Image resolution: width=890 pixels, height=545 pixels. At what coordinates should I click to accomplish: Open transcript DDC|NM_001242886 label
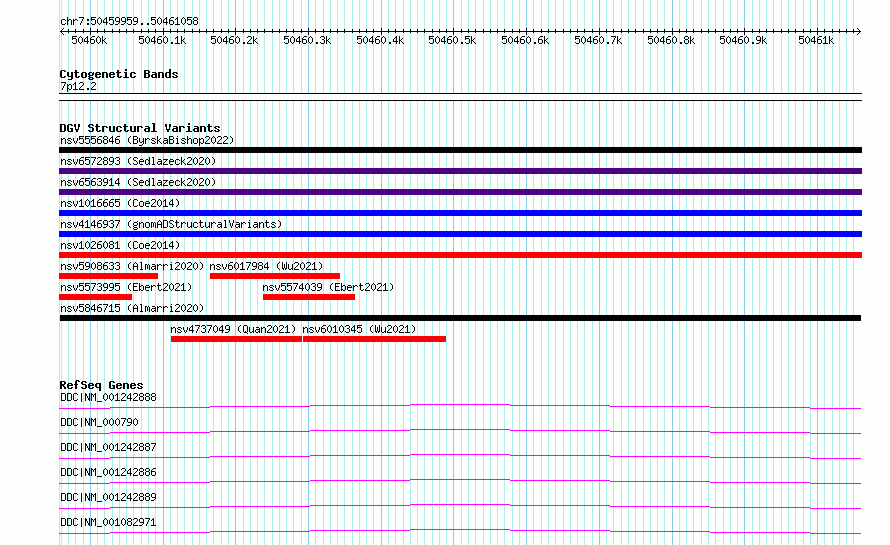tap(108, 472)
